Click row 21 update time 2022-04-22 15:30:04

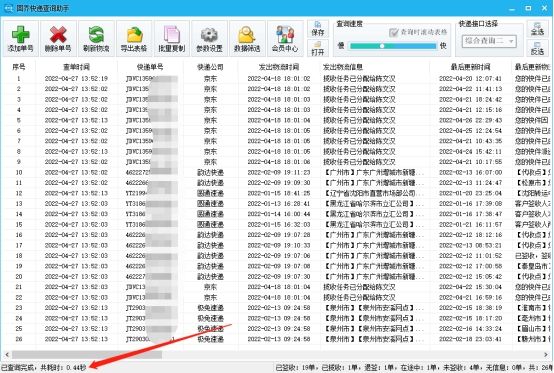[x=470, y=287]
